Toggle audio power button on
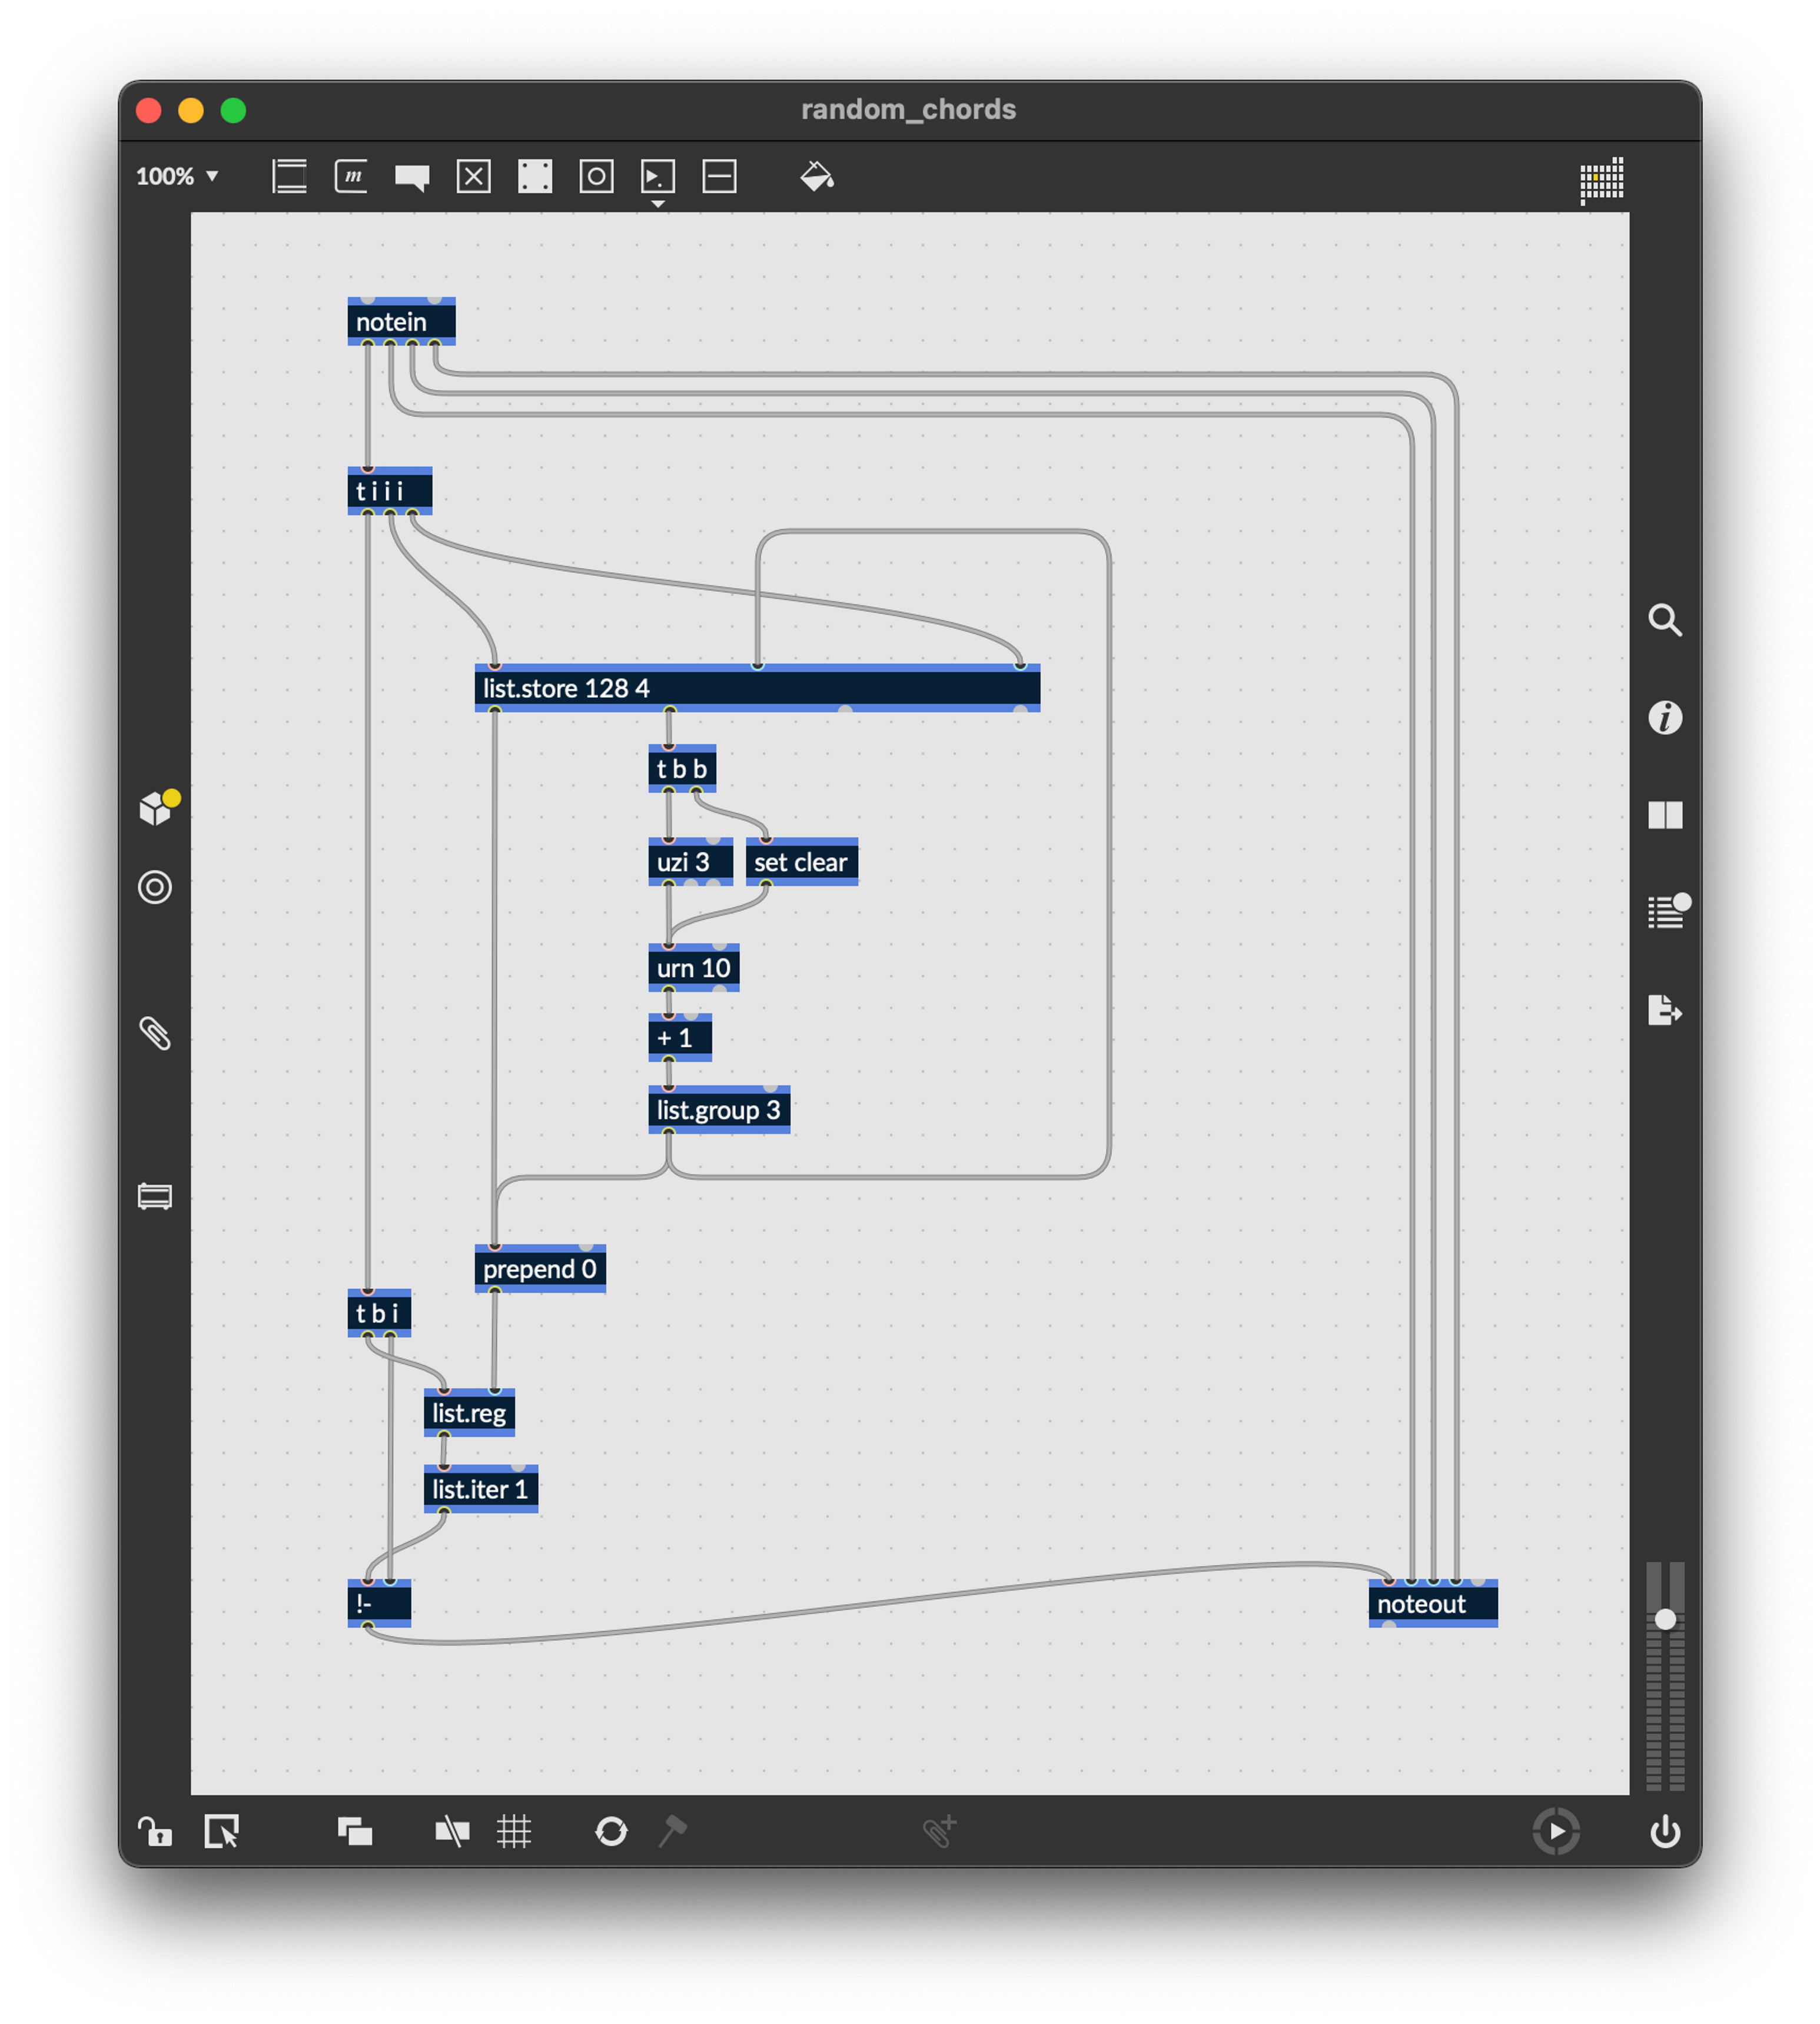The width and height of the screenshot is (1820, 2024). [1665, 1831]
